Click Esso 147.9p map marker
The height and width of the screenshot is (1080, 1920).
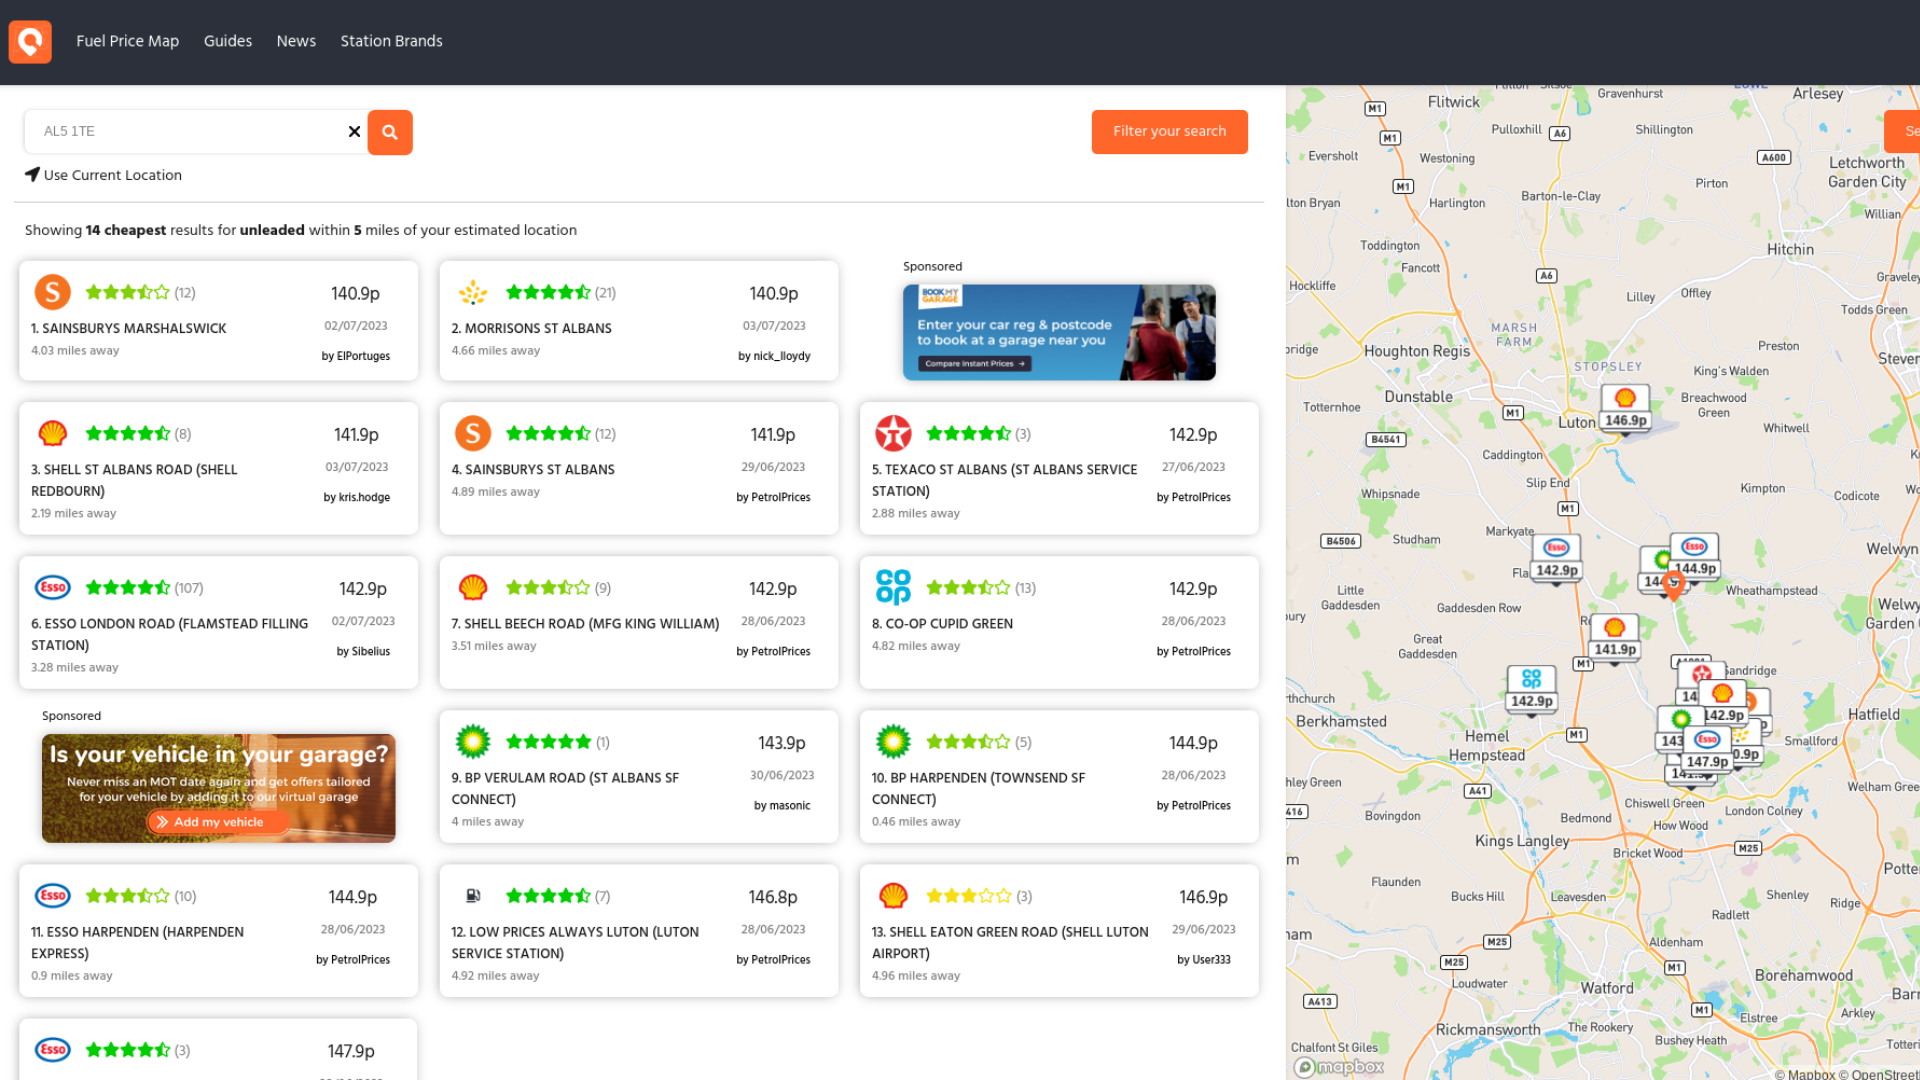[1707, 749]
